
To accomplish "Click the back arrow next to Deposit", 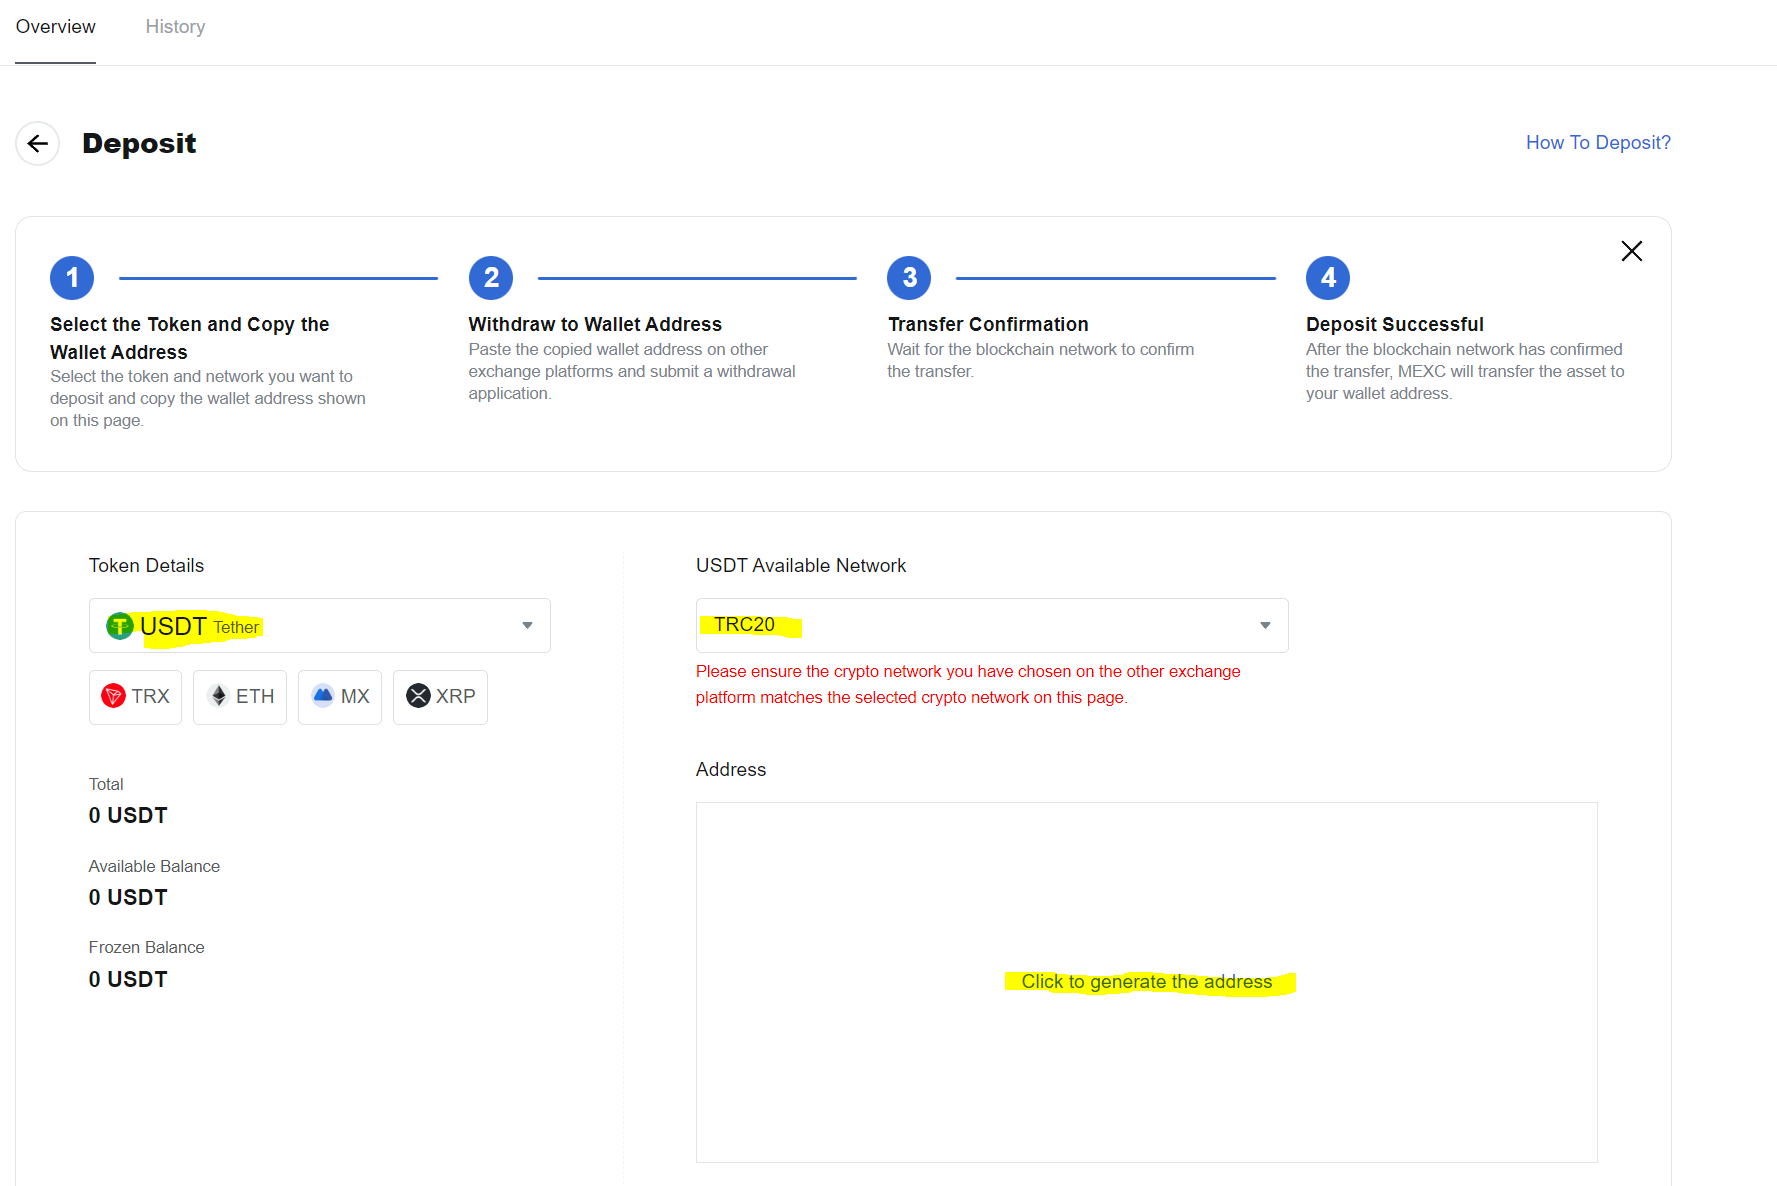I will tap(38, 144).
